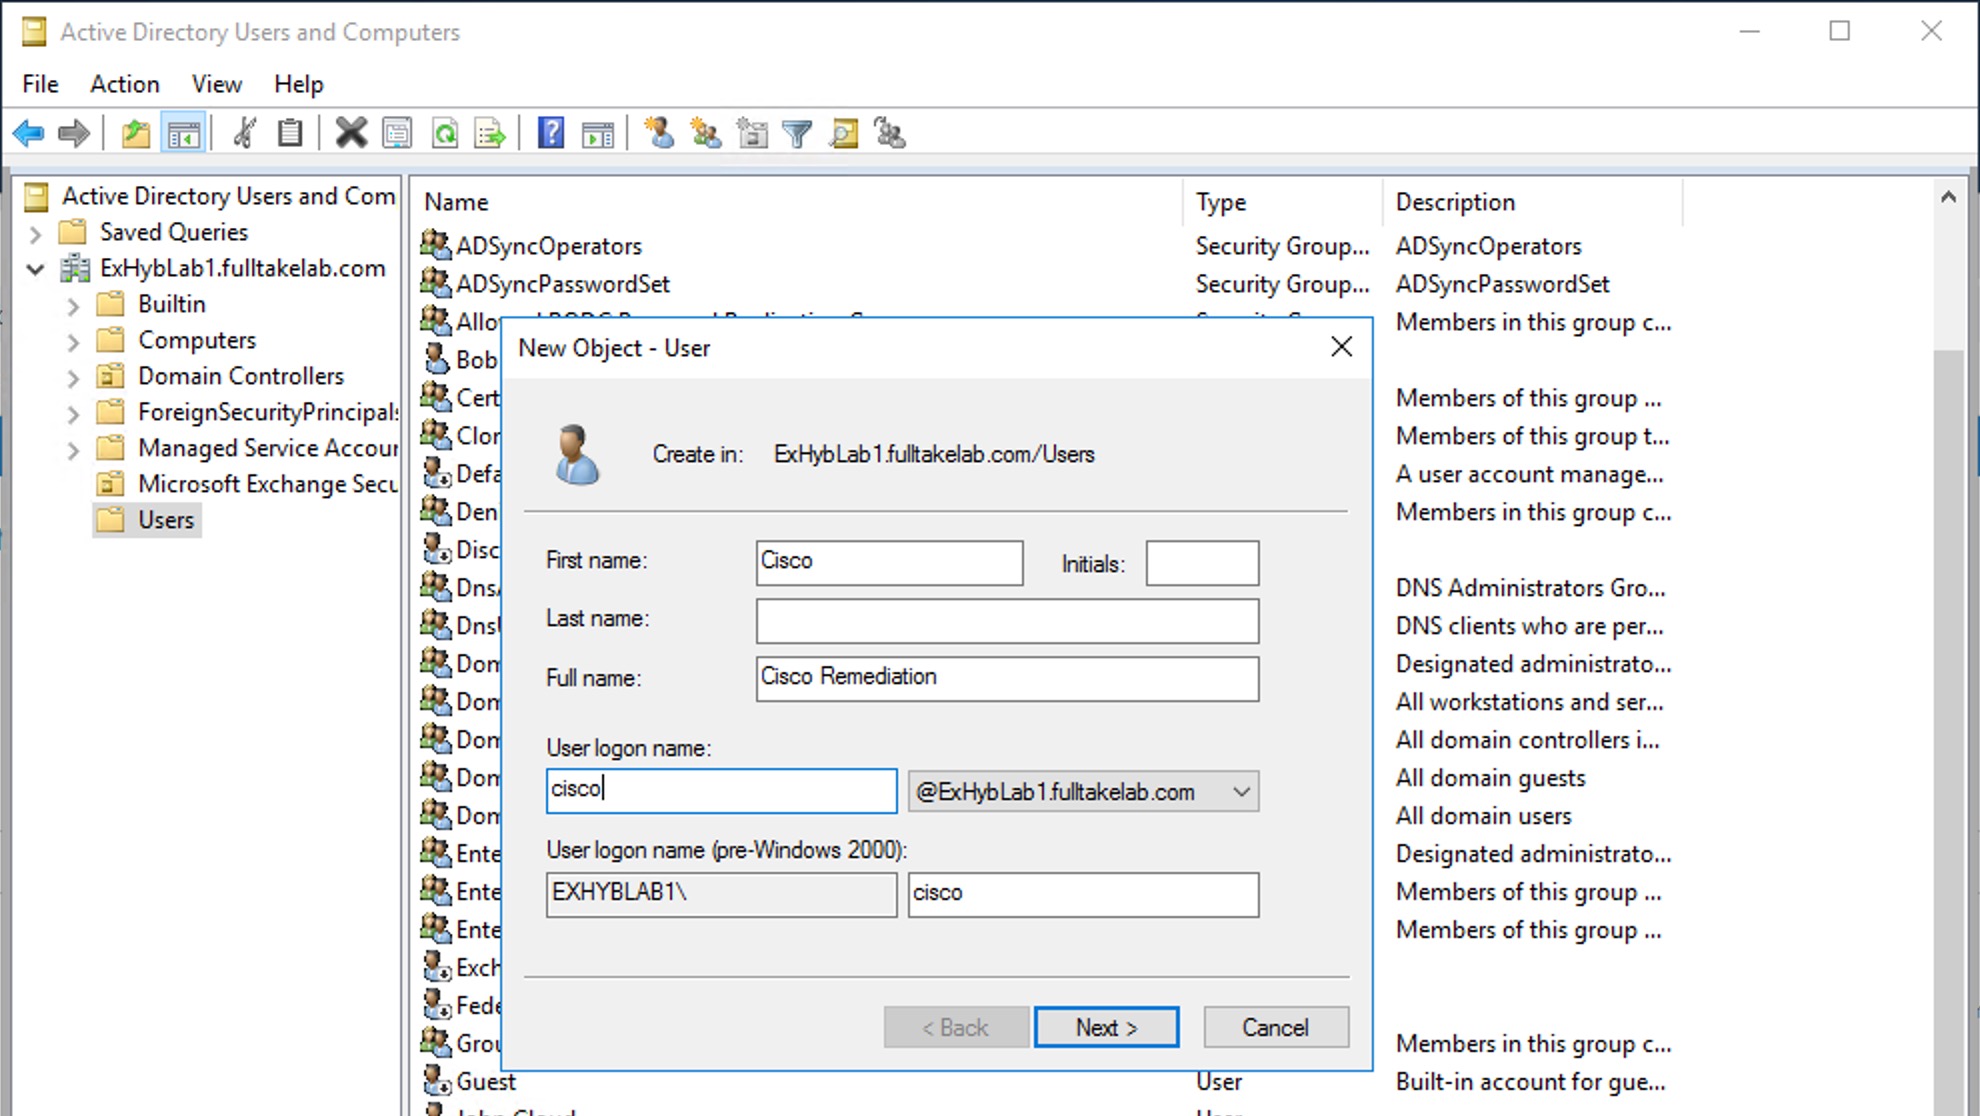Create a new organizational unit
The image size is (1980, 1116).
tap(752, 132)
